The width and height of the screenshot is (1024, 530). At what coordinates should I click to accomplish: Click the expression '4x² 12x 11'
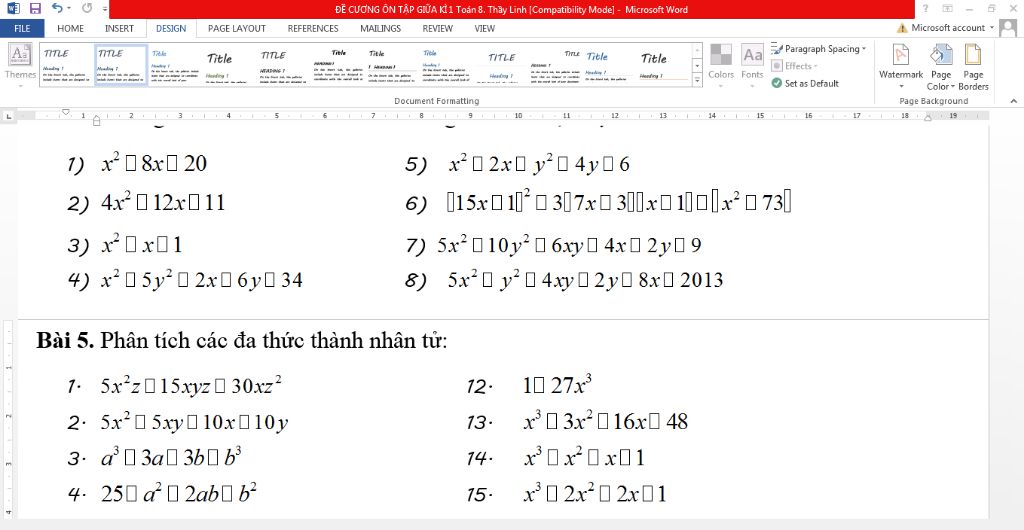pos(163,203)
